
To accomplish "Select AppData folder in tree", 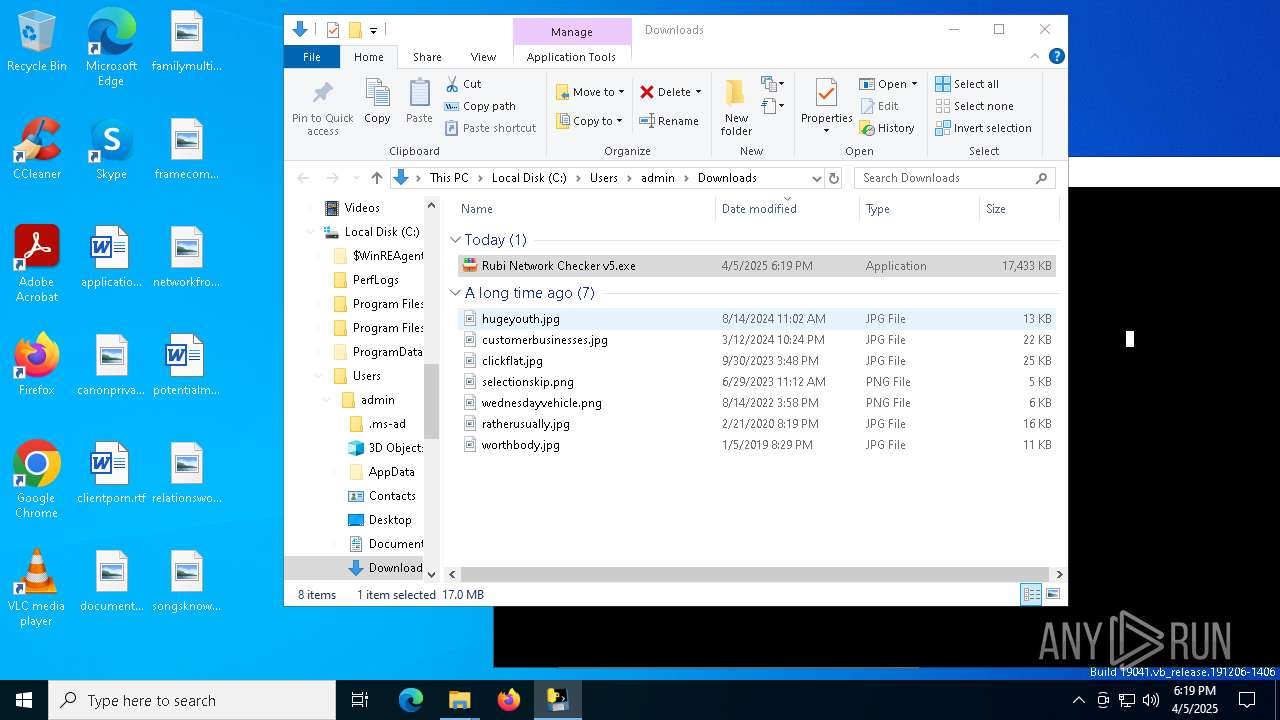I will [391, 472].
